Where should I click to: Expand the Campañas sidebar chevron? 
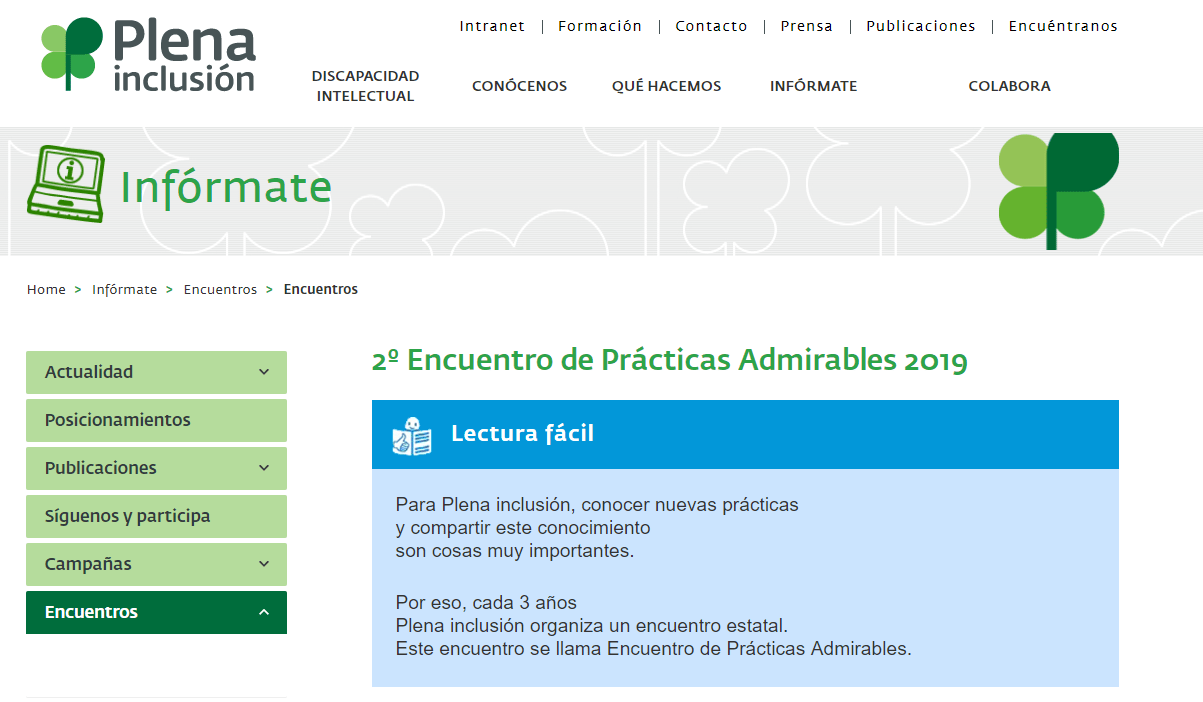point(264,564)
